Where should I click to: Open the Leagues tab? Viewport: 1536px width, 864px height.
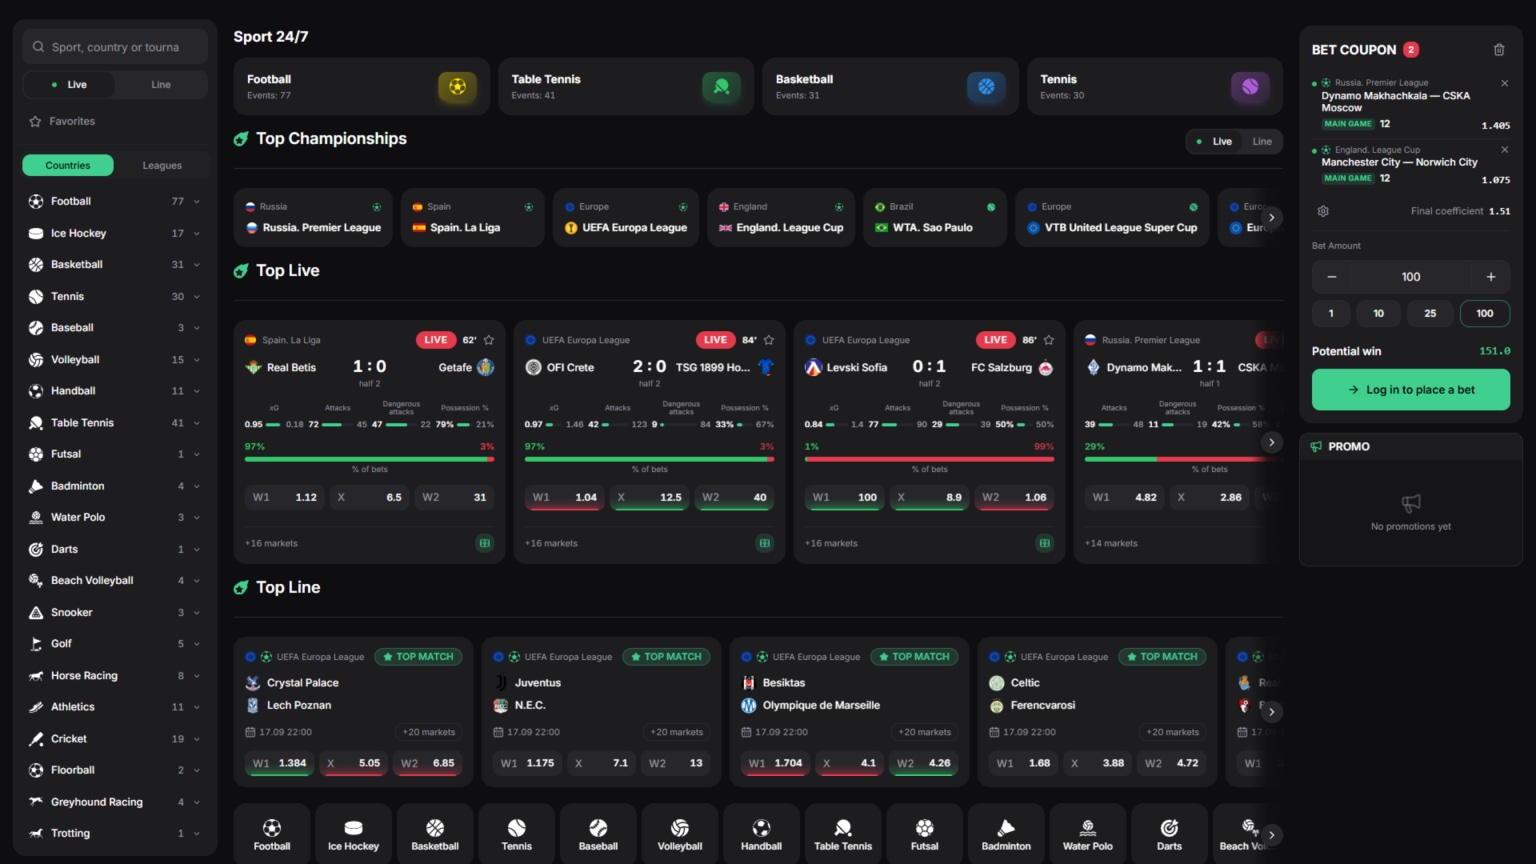coord(162,165)
